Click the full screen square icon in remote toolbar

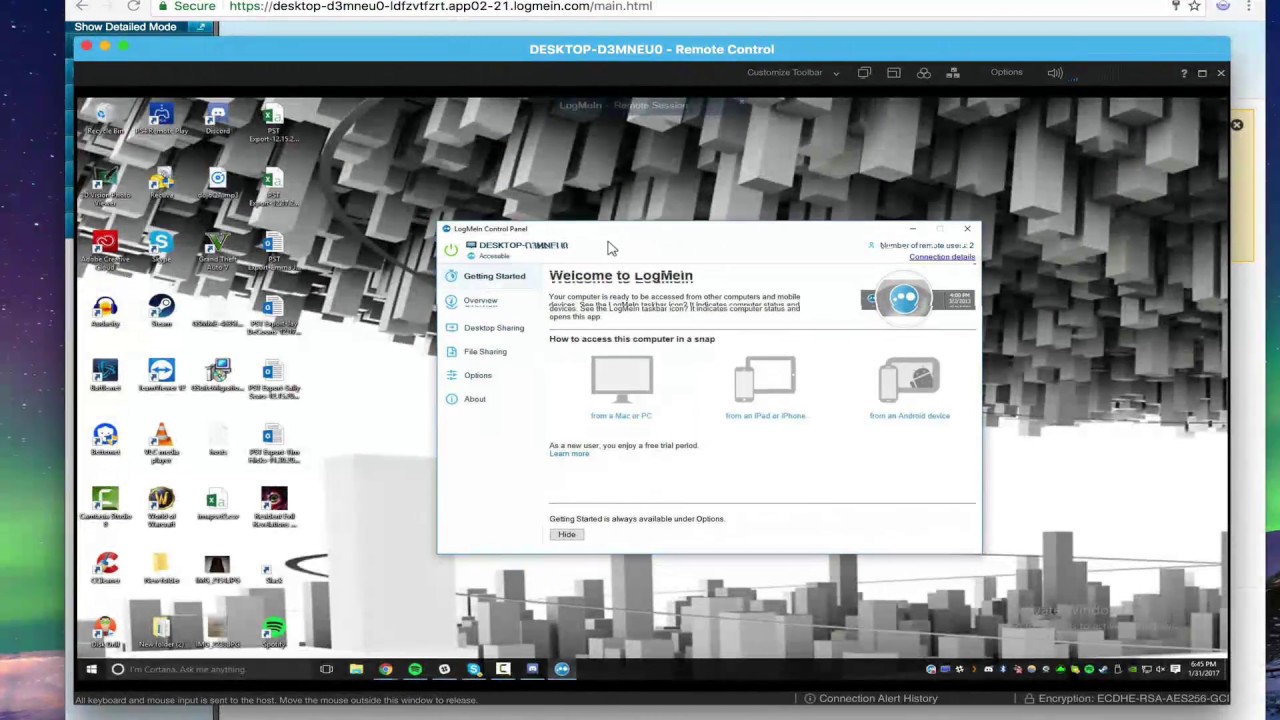[1202, 73]
